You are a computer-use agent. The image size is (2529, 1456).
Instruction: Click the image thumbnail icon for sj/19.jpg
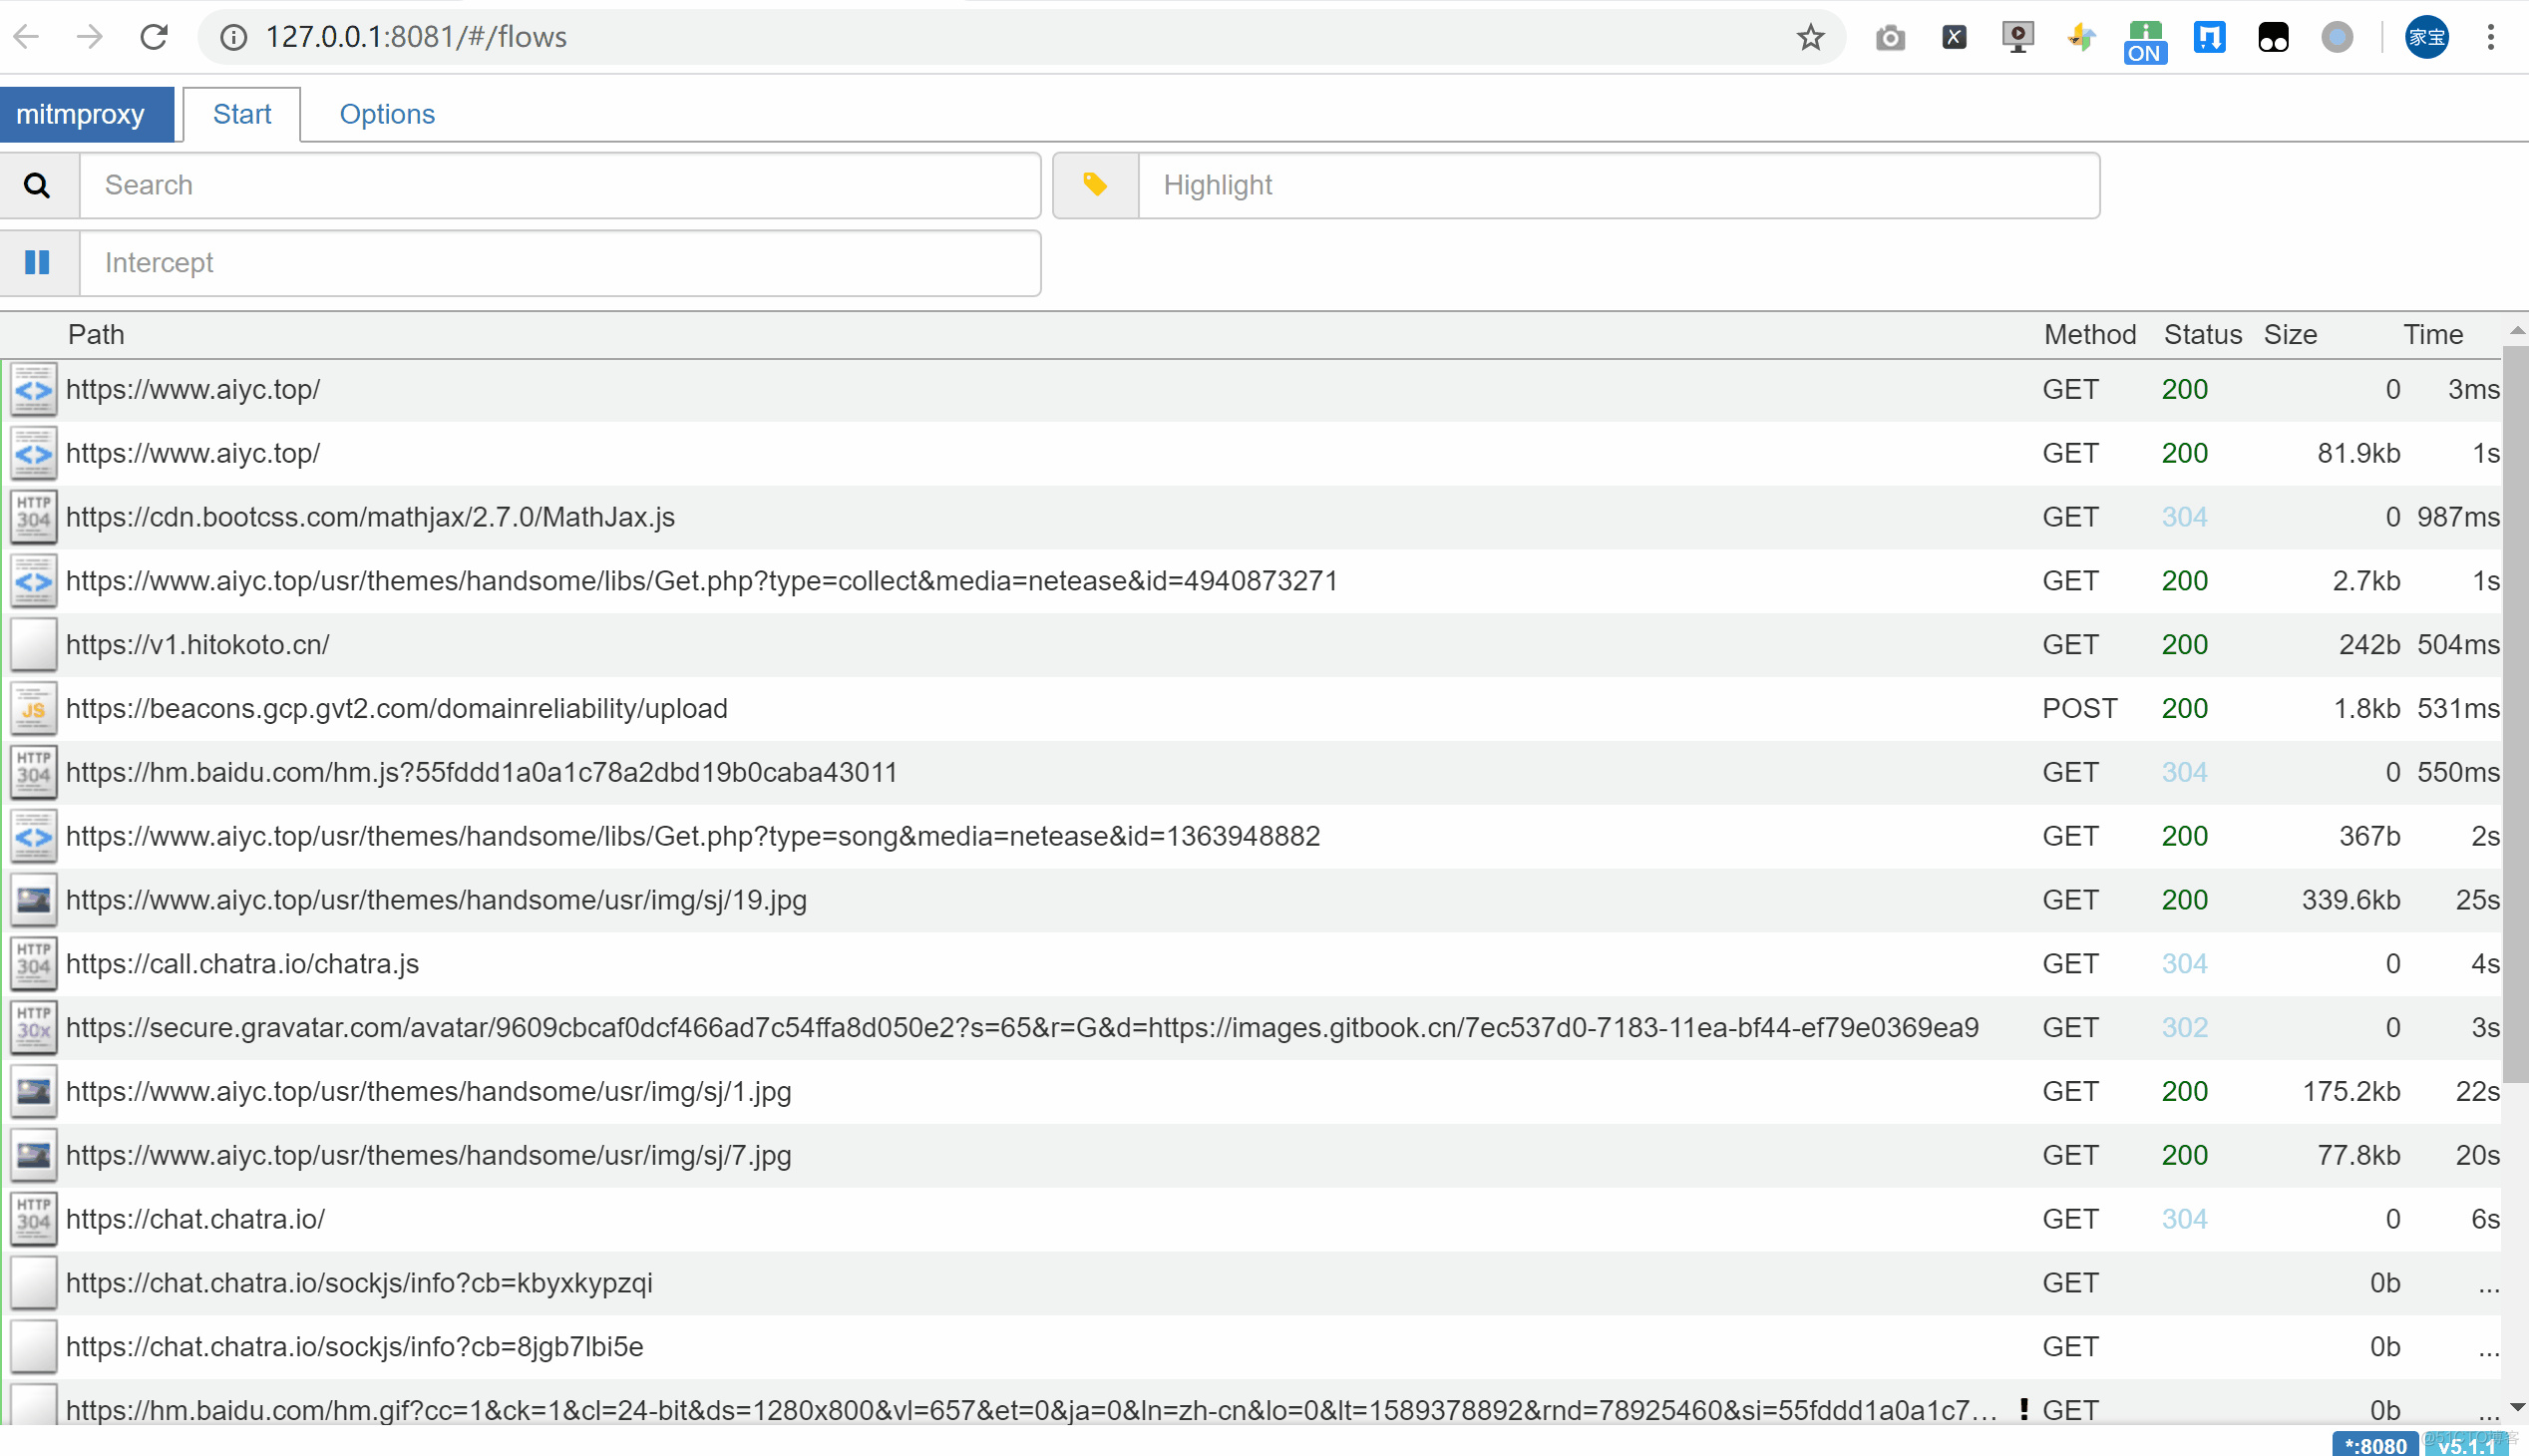pos(33,900)
